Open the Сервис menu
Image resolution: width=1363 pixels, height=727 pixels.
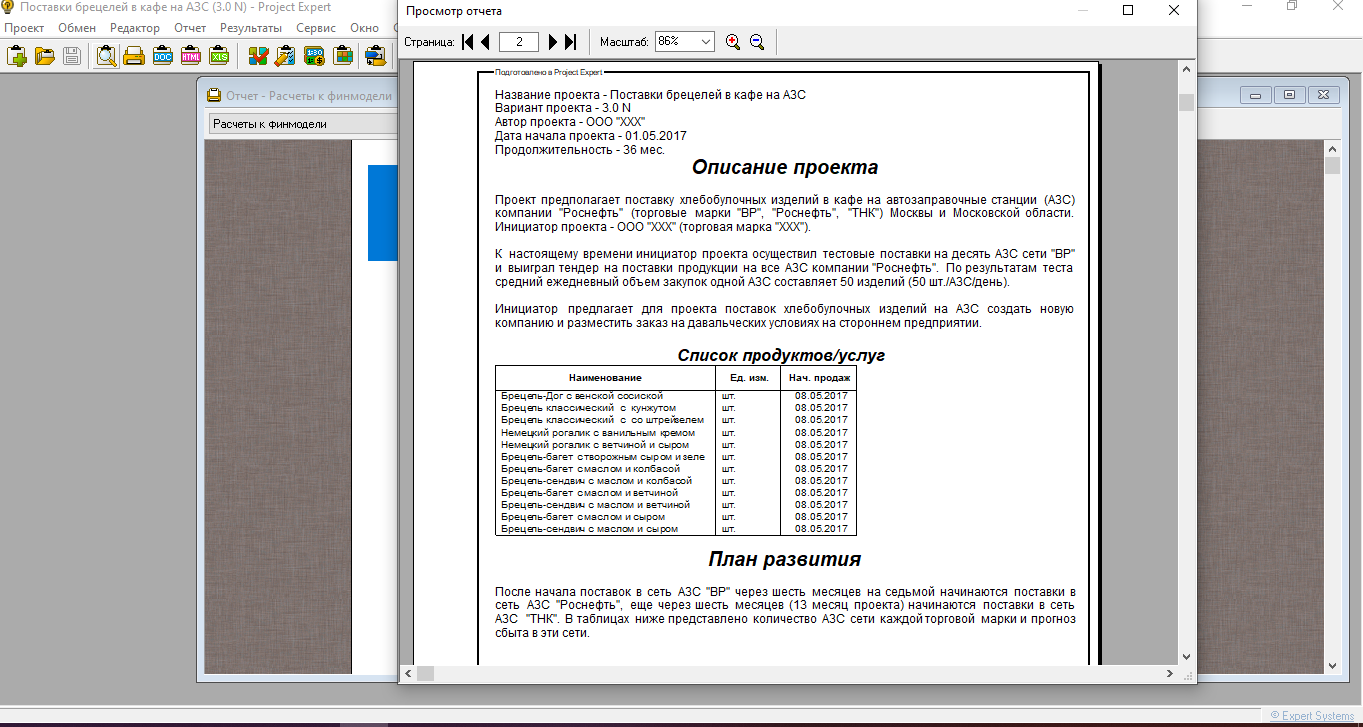pos(316,28)
